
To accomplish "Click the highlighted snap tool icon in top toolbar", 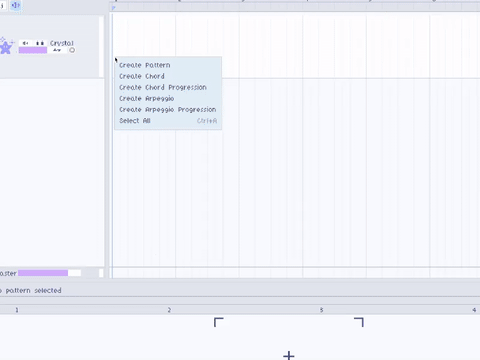I will coord(15,5).
